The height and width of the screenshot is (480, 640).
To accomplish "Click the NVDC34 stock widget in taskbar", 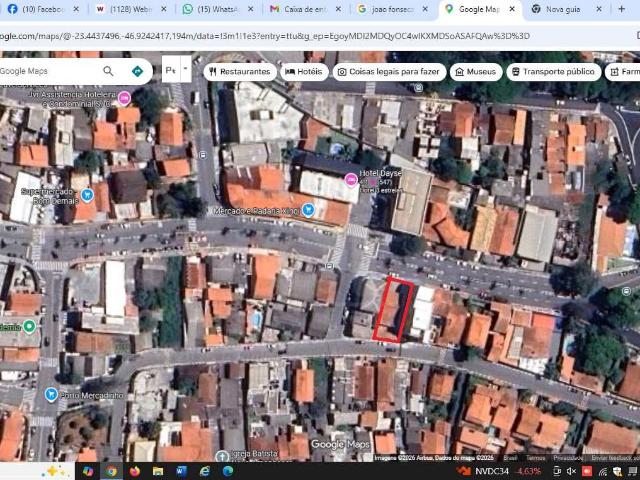I will click(x=498, y=471).
